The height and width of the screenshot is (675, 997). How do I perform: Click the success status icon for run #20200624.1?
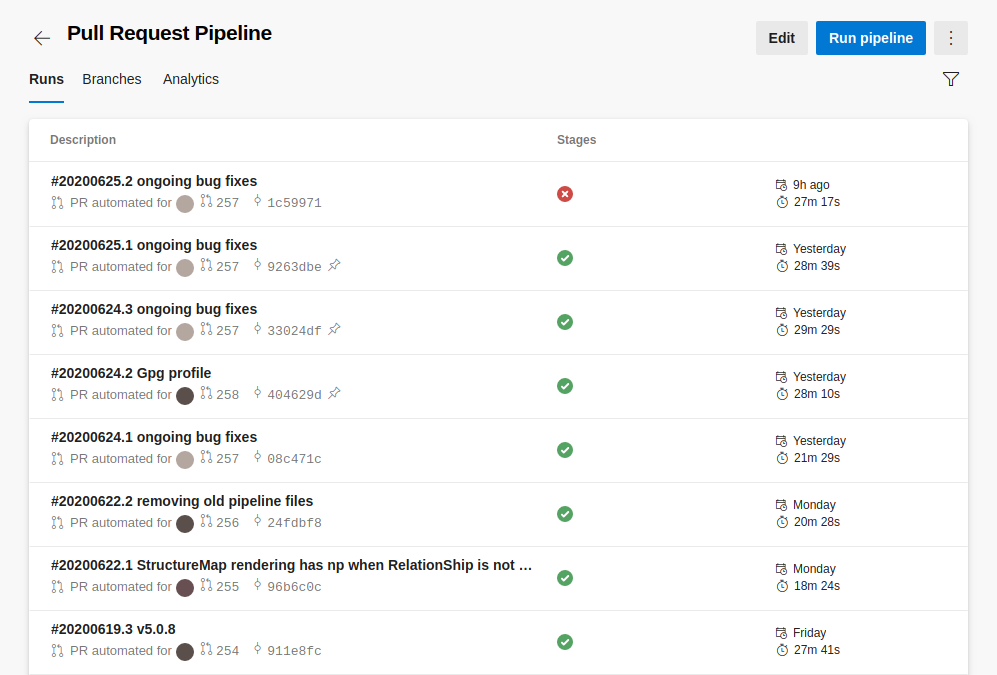pos(565,450)
